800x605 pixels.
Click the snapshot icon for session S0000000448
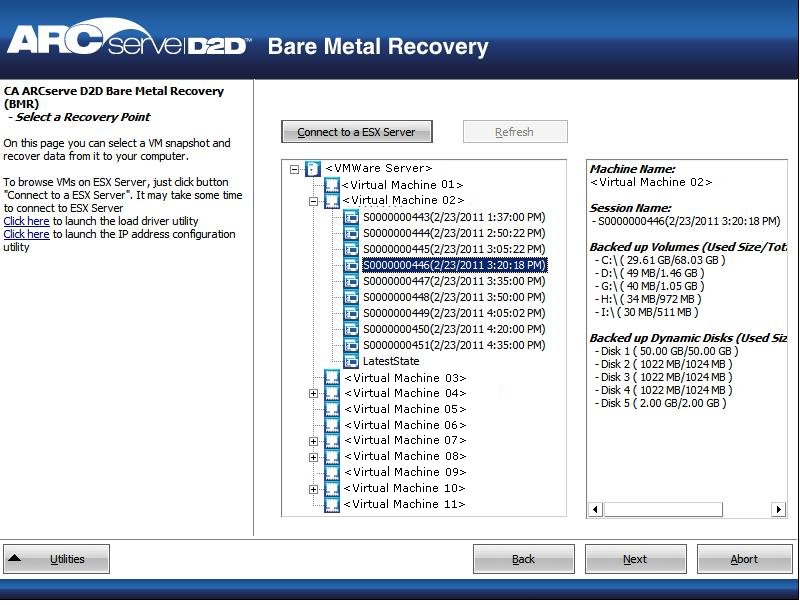click(351, 297)
